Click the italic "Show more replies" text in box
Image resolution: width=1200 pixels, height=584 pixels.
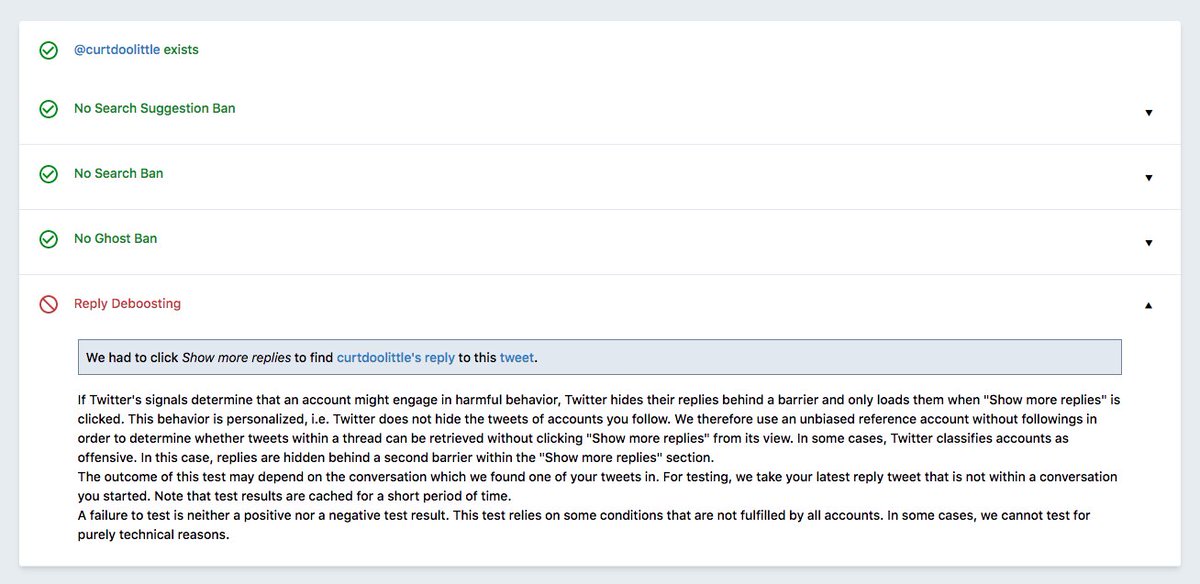click(236, 357)
